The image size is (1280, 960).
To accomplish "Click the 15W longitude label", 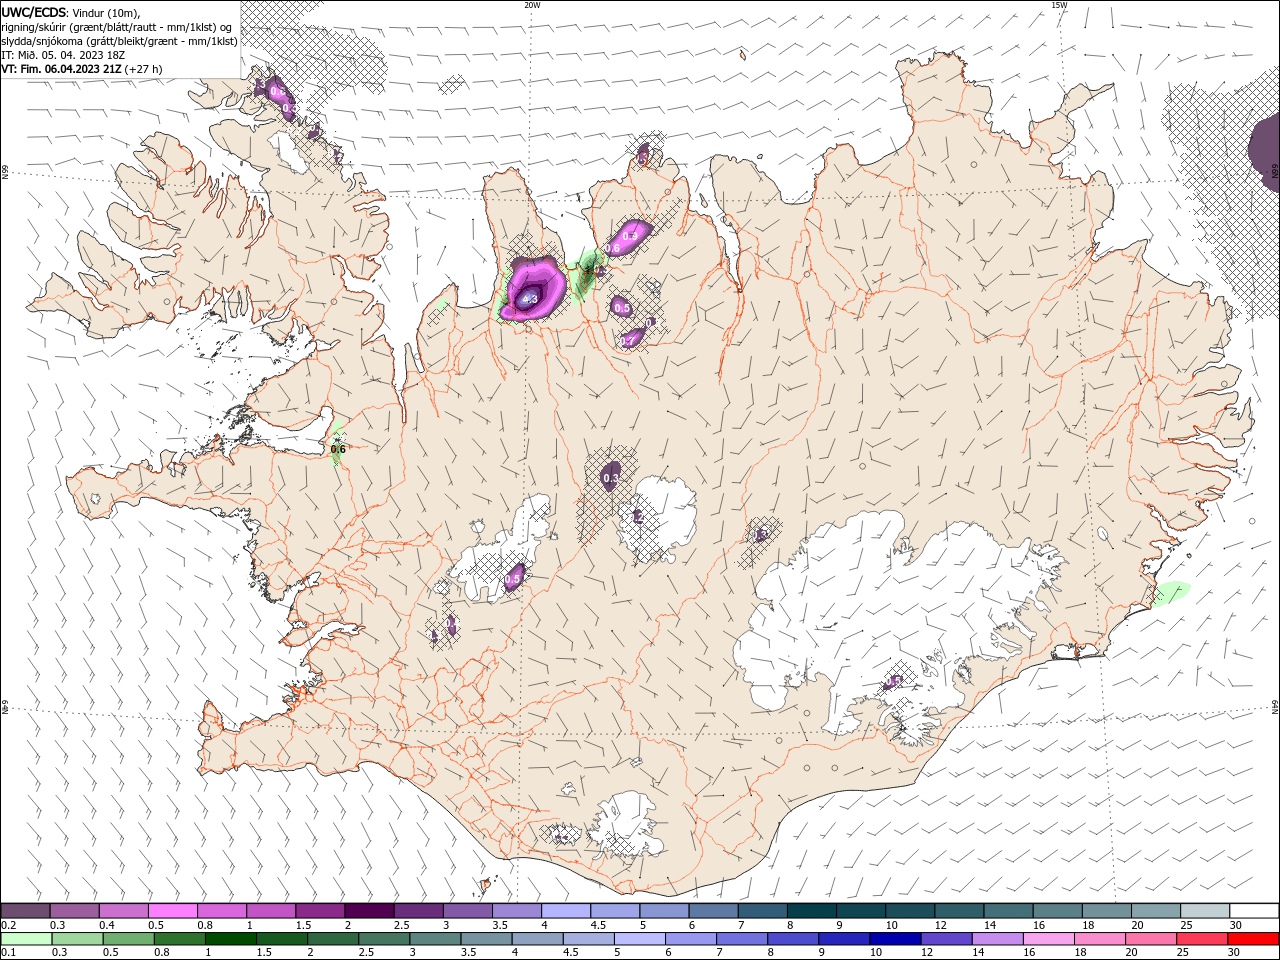I will click(x=1059, y=5).
